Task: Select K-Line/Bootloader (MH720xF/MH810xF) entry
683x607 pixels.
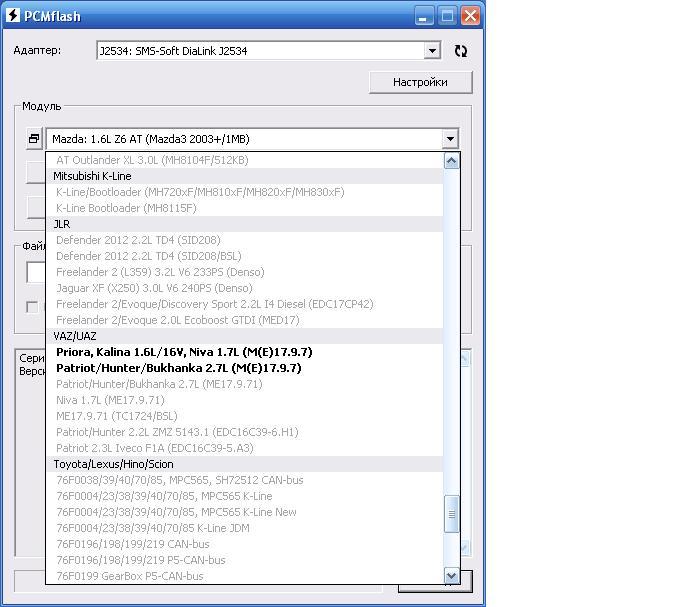Action: coord(244,192)
